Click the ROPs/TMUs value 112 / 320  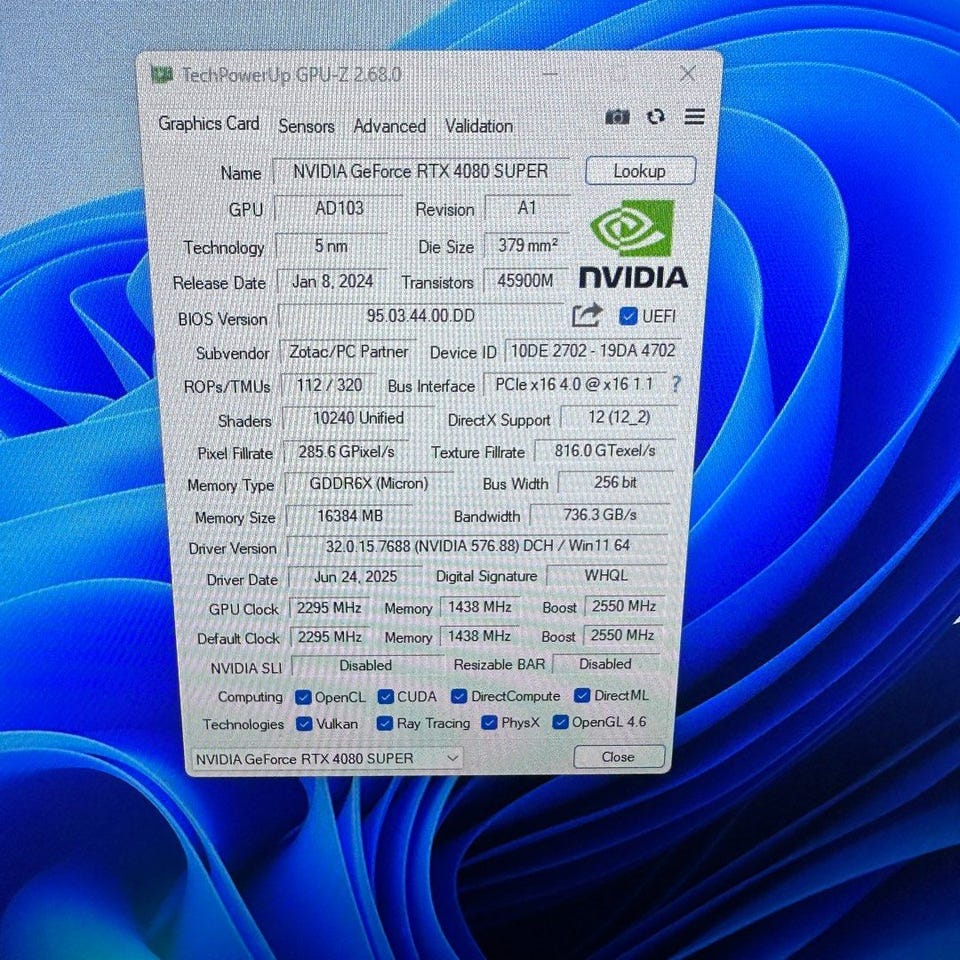329,386
